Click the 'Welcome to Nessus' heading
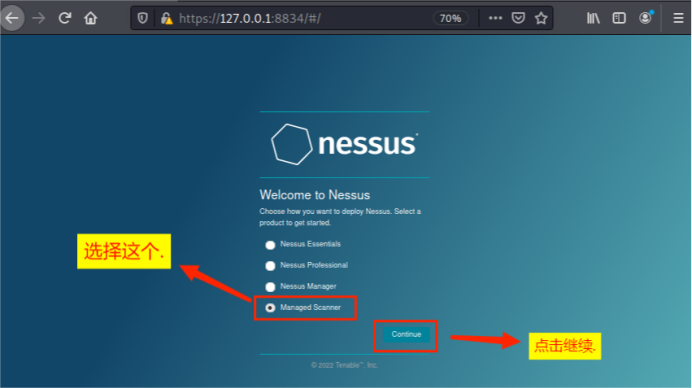The image size is (692, 388). (315, 195)
